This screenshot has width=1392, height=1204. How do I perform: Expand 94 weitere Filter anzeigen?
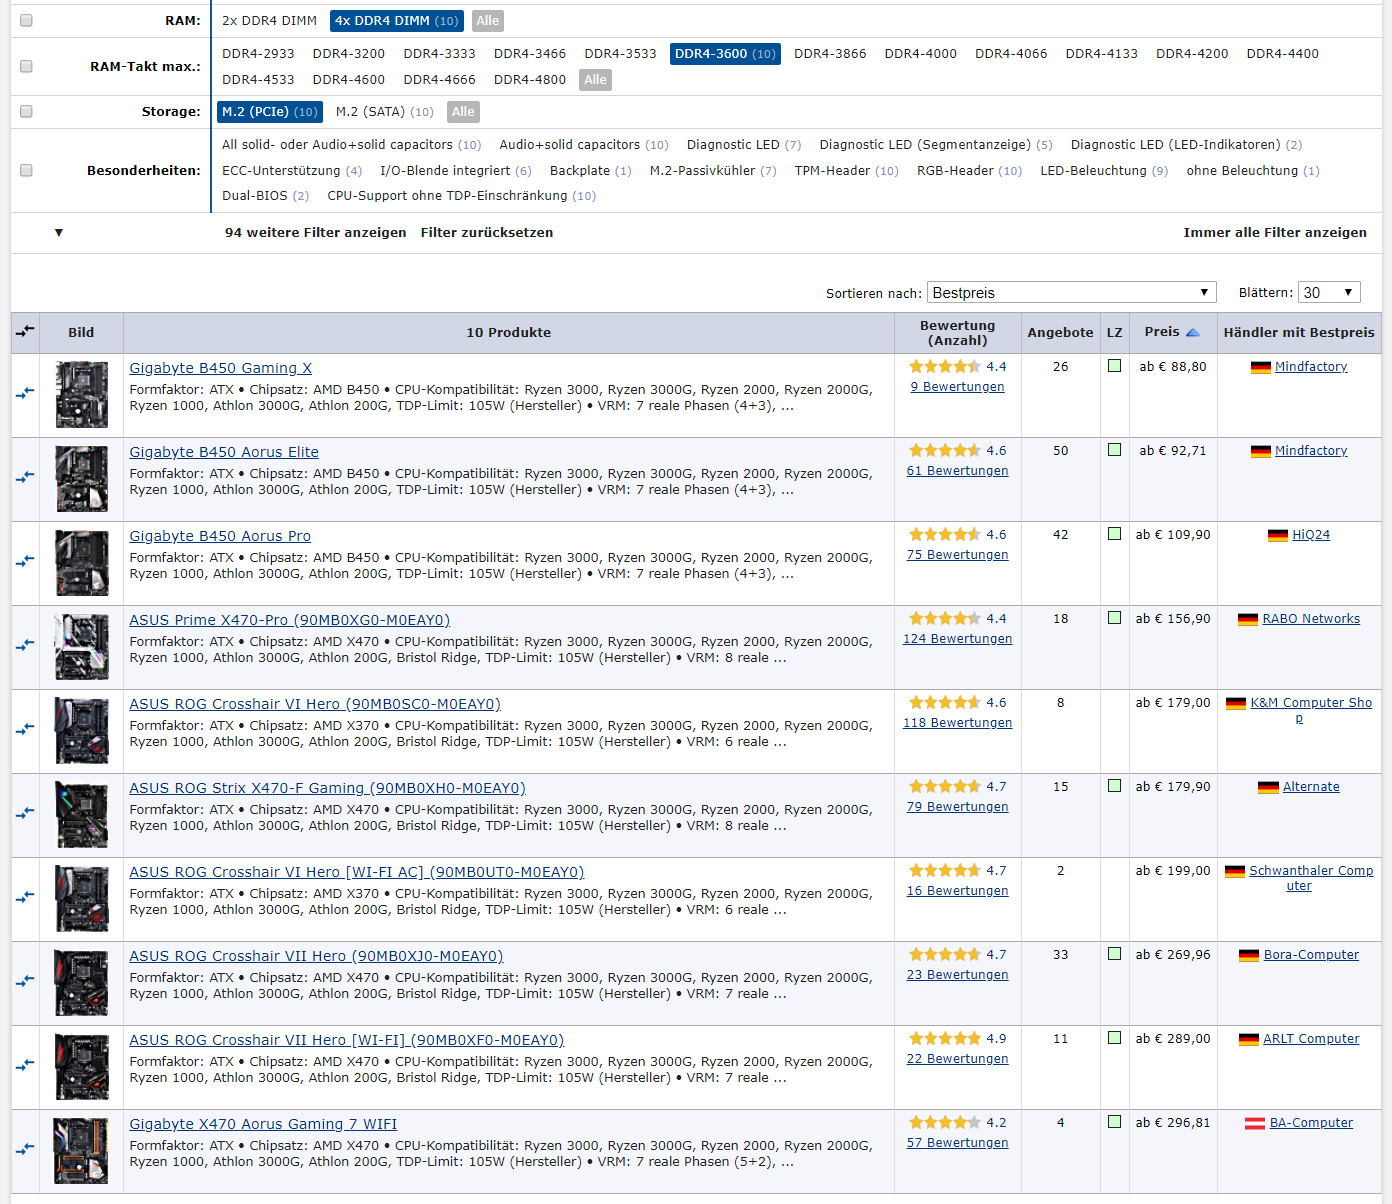pos(315,232)
